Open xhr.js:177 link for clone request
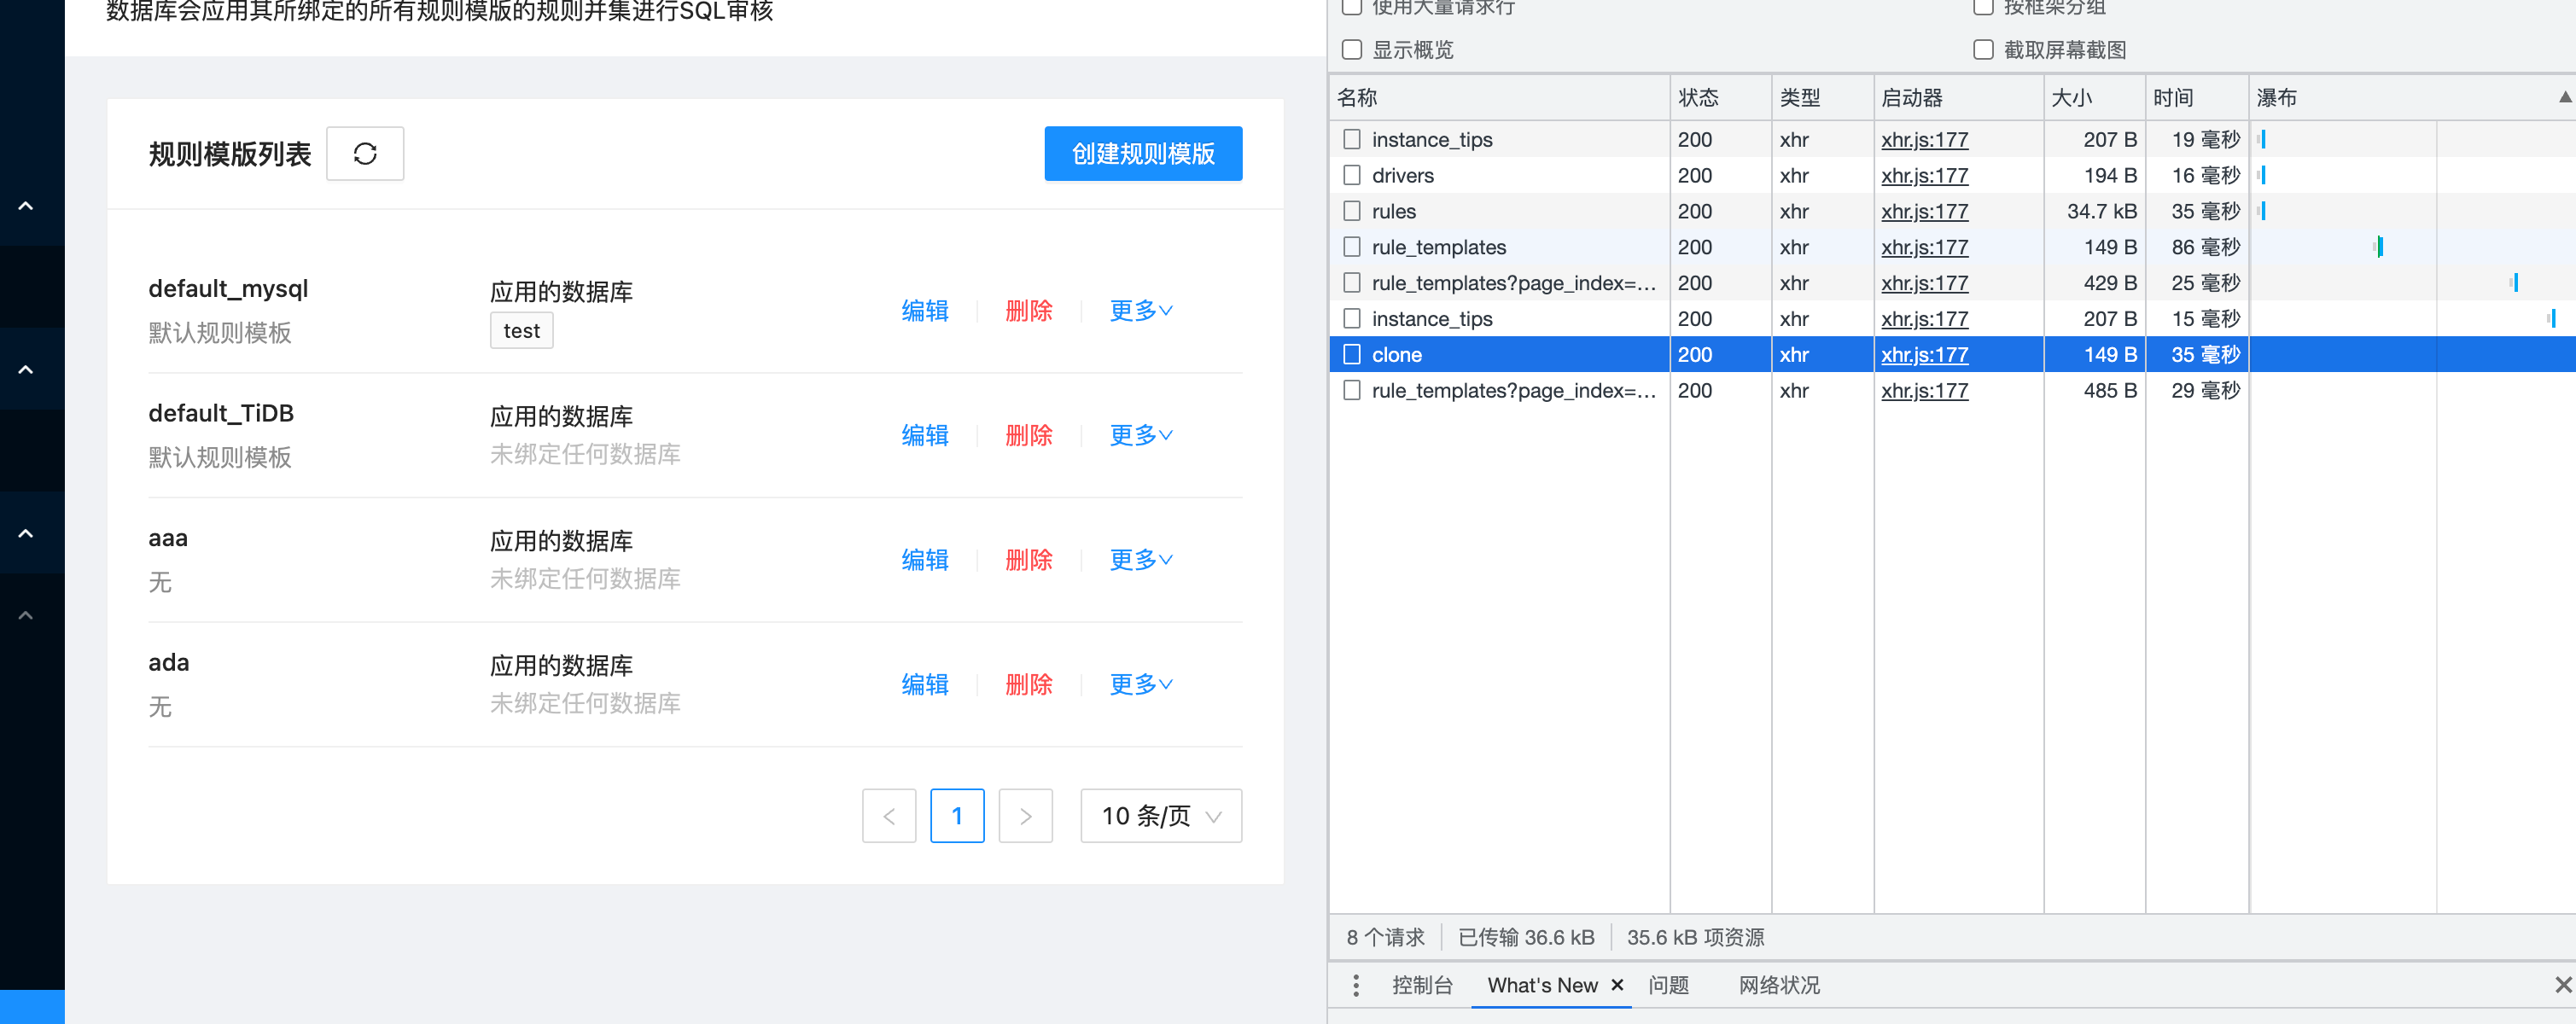 pos(1923,354)
